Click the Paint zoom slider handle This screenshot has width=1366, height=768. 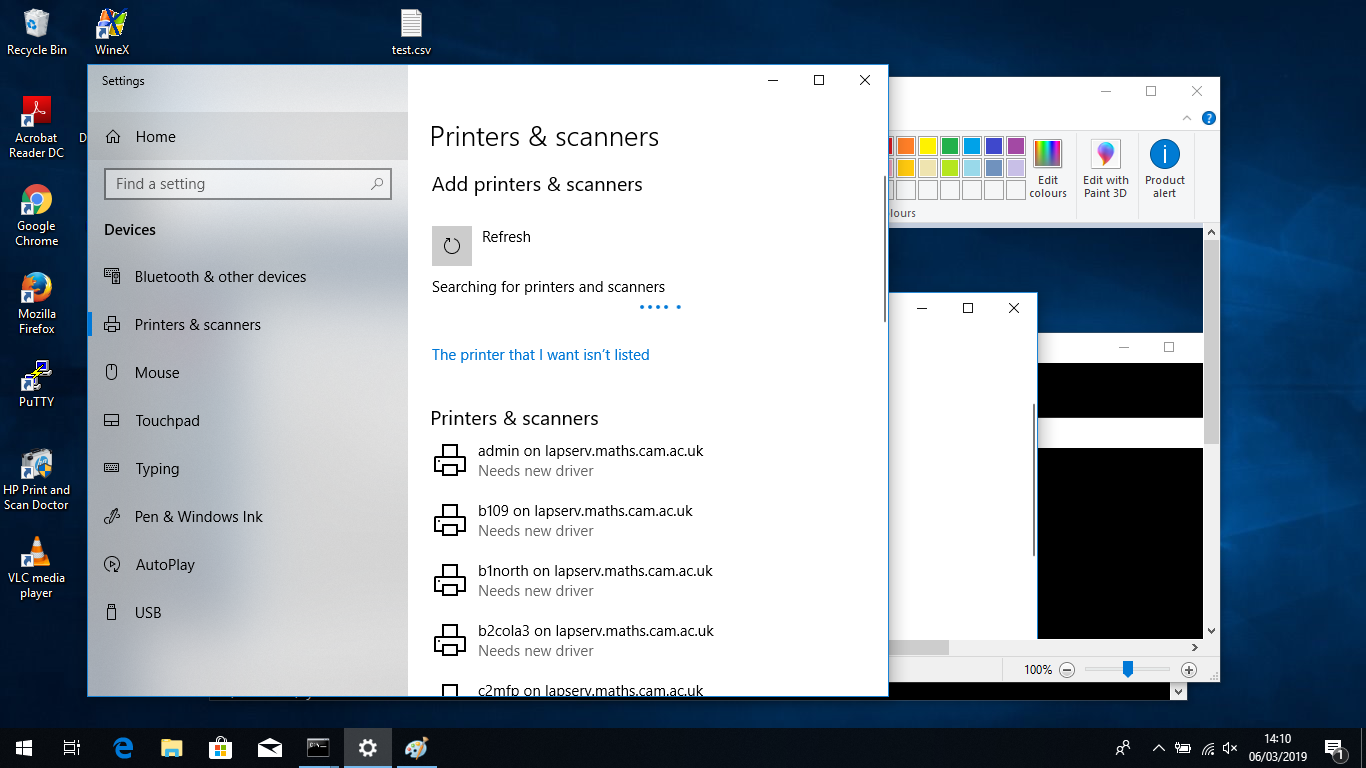(x=1127, y=670)
